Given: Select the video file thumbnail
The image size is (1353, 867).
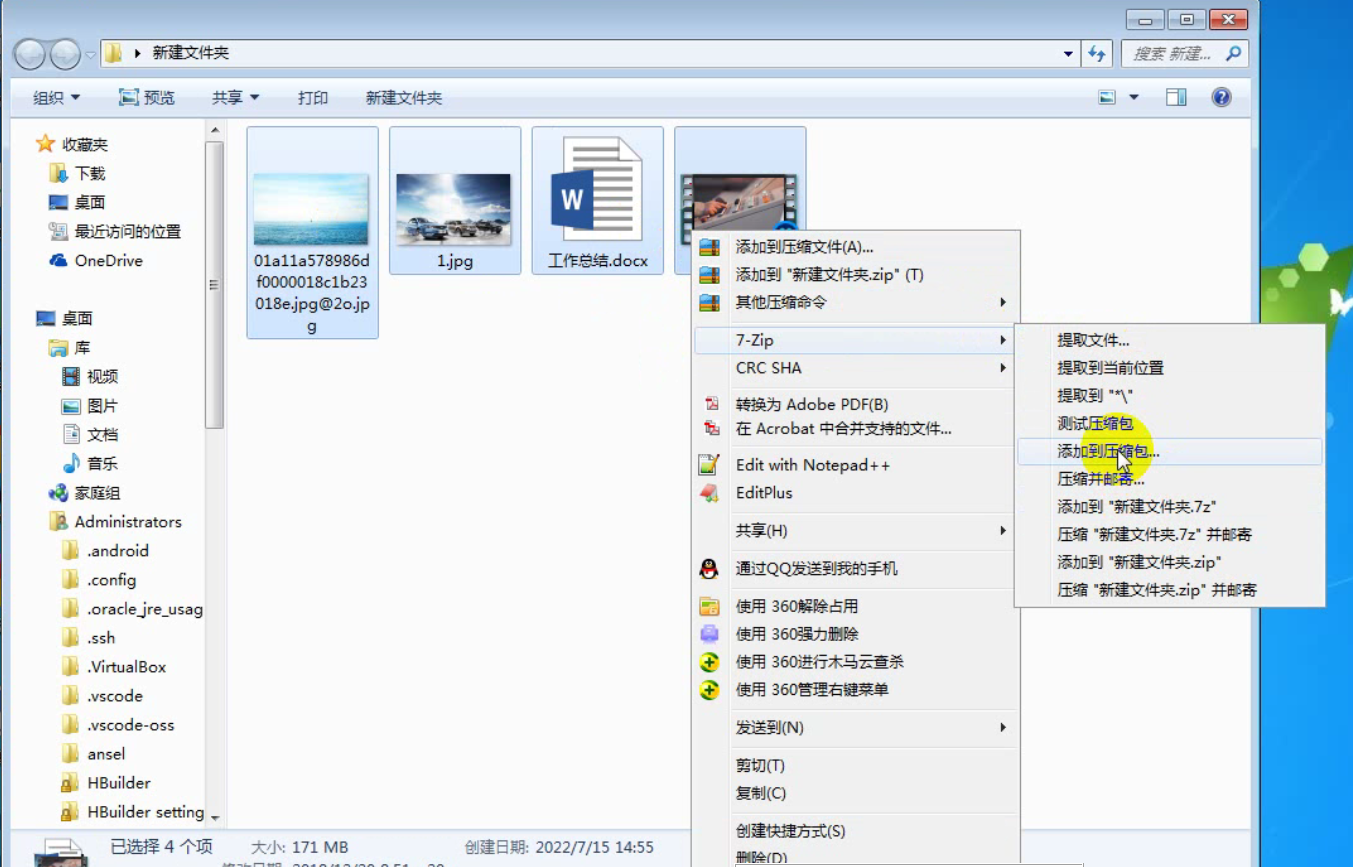Looking at the screenshot, I should click(740, 202).
